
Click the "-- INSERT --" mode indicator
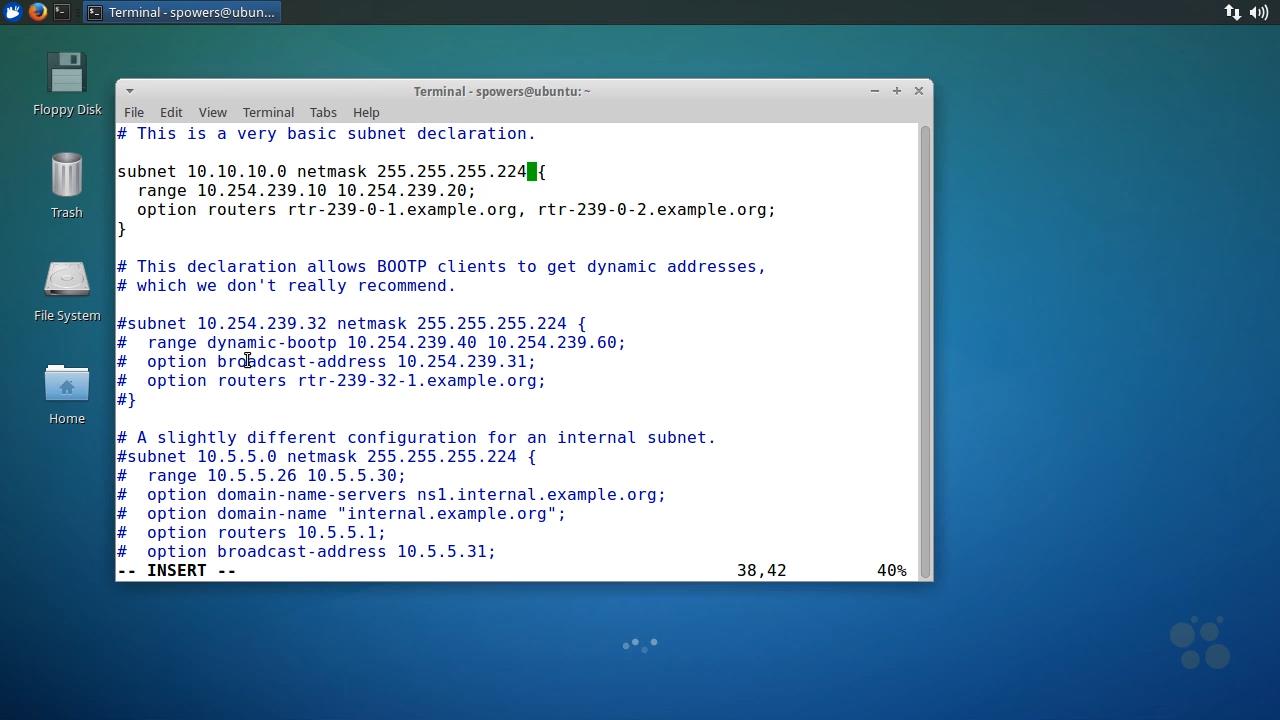tap(177, 571)
